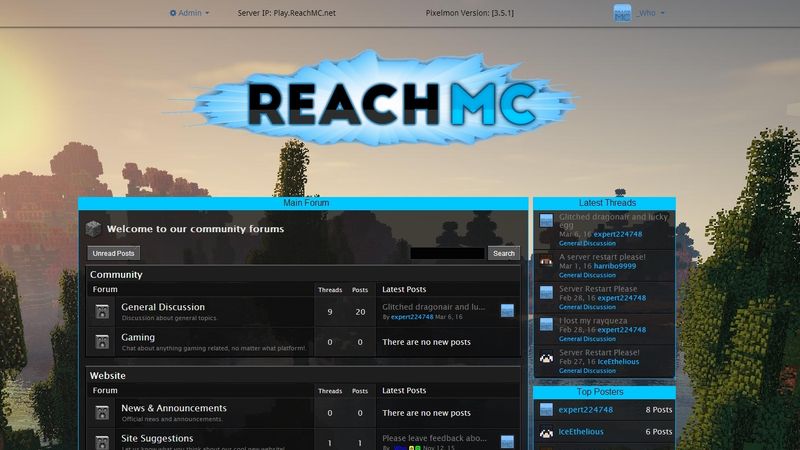Click avatar of Server Restart Please Feb 28 thread
This screenshot has width=800, height=450.
coord(546,292)
